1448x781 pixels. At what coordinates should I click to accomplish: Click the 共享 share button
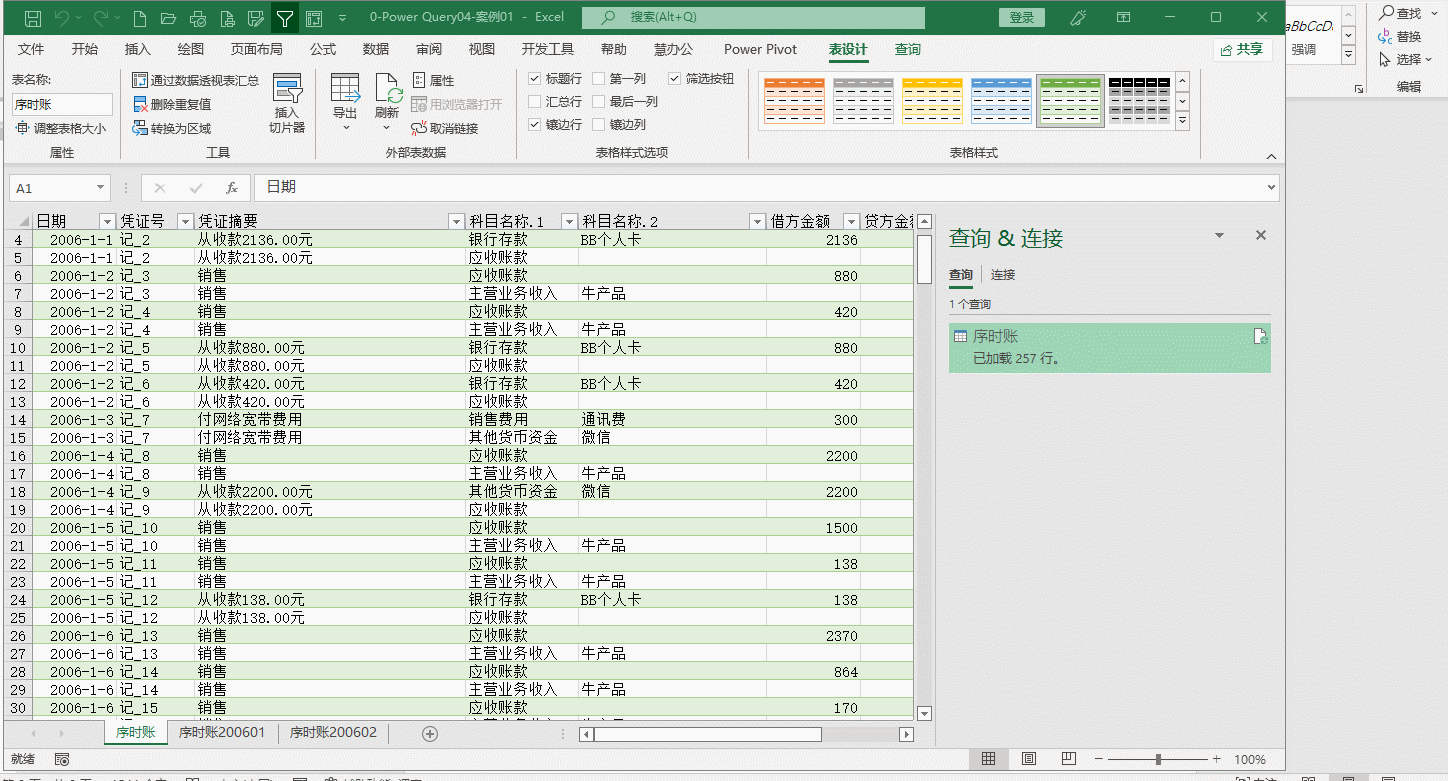point(1242,49)
